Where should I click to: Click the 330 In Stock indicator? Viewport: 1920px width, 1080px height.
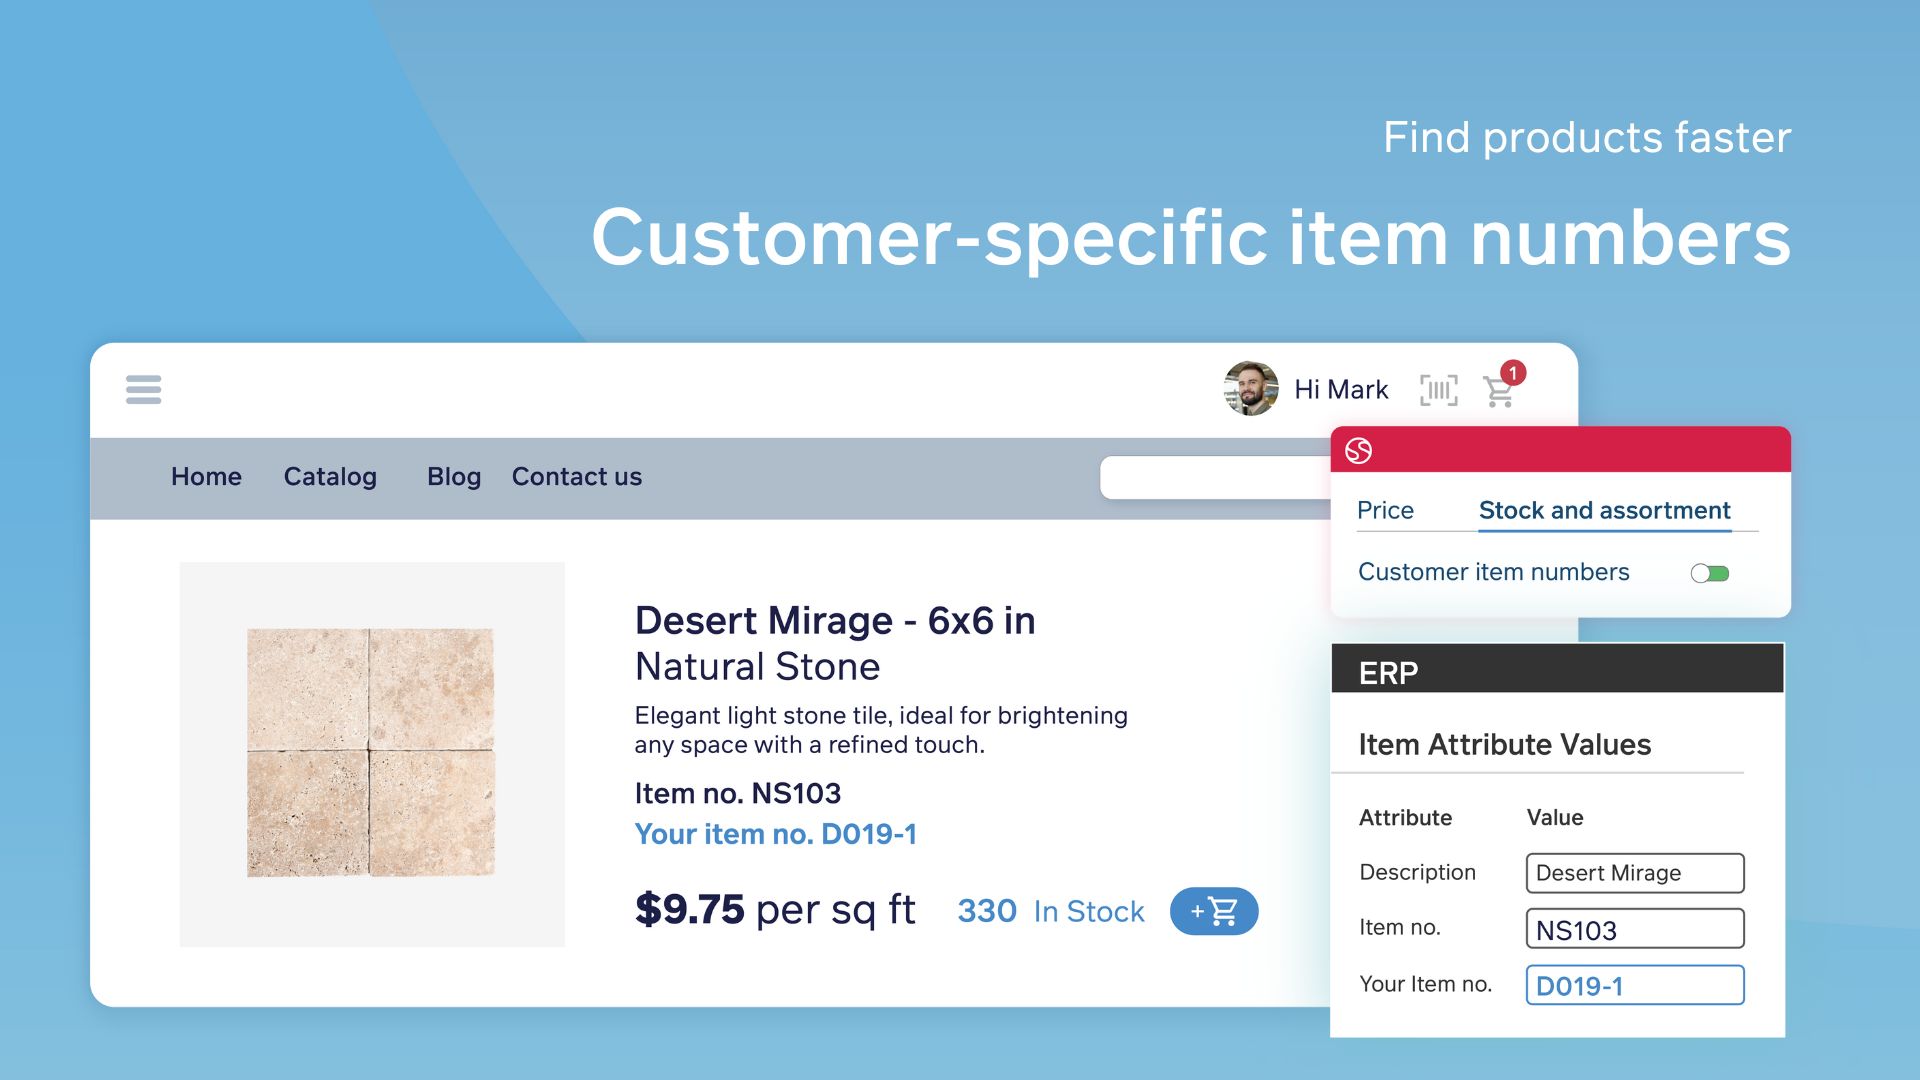pos(1051,911)
